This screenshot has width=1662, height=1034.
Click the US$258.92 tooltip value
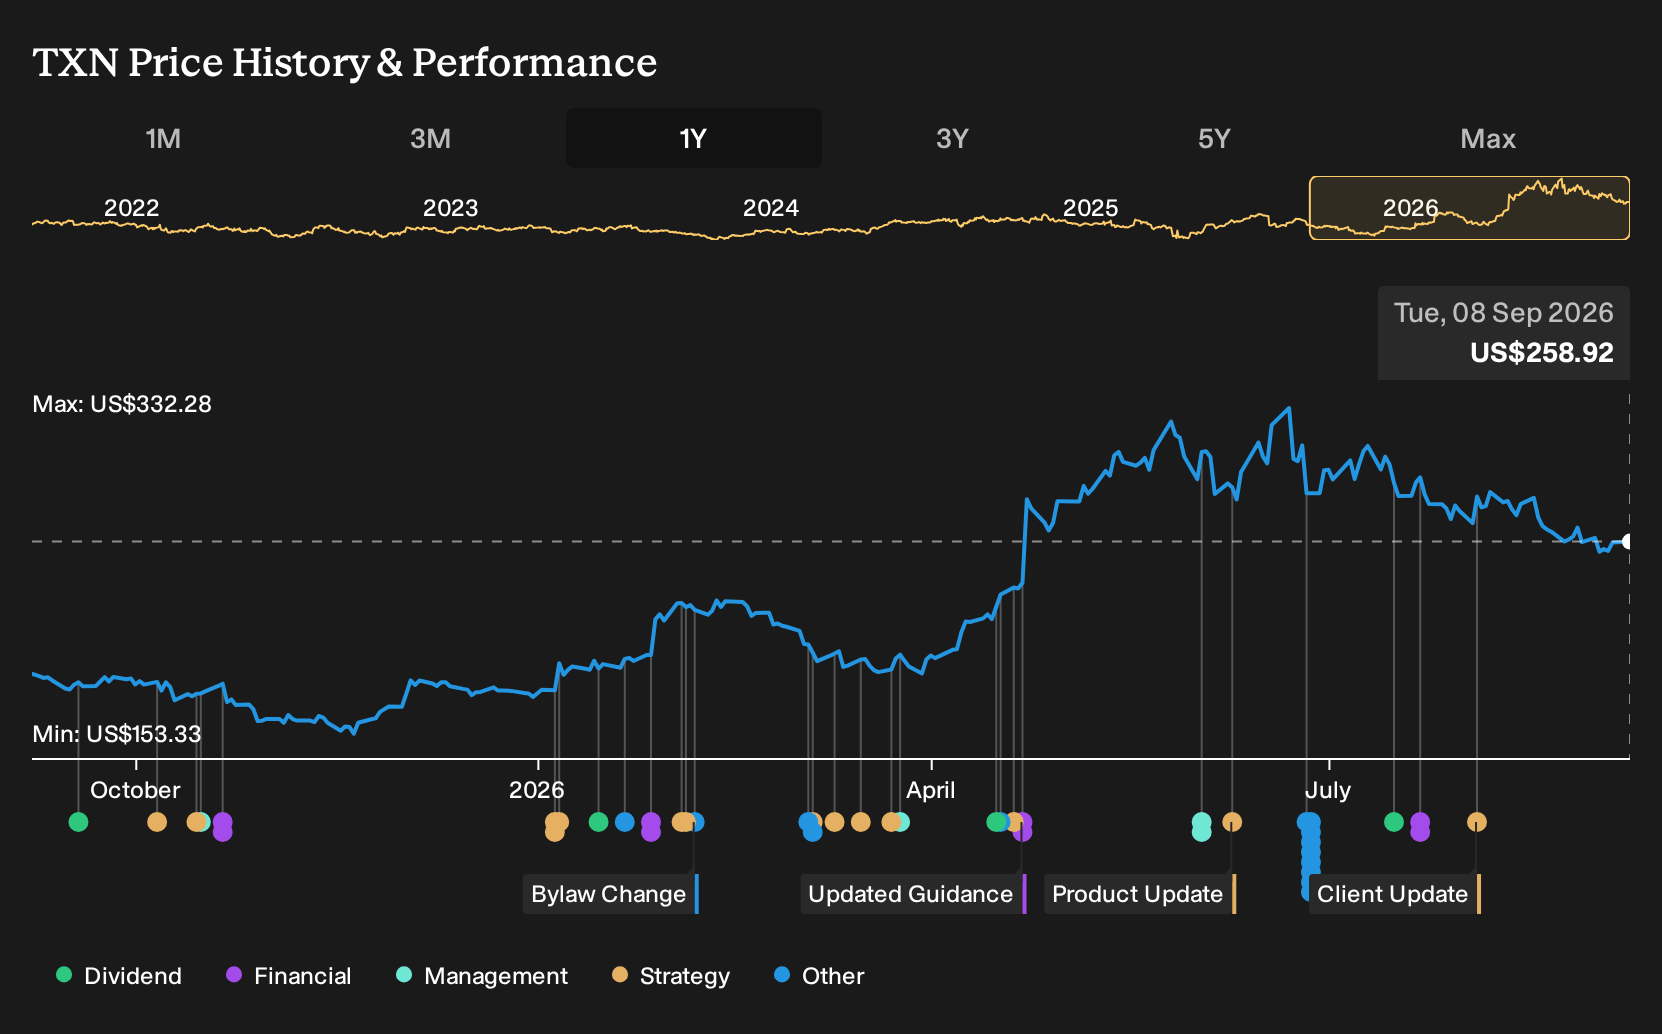(1542, 353)
